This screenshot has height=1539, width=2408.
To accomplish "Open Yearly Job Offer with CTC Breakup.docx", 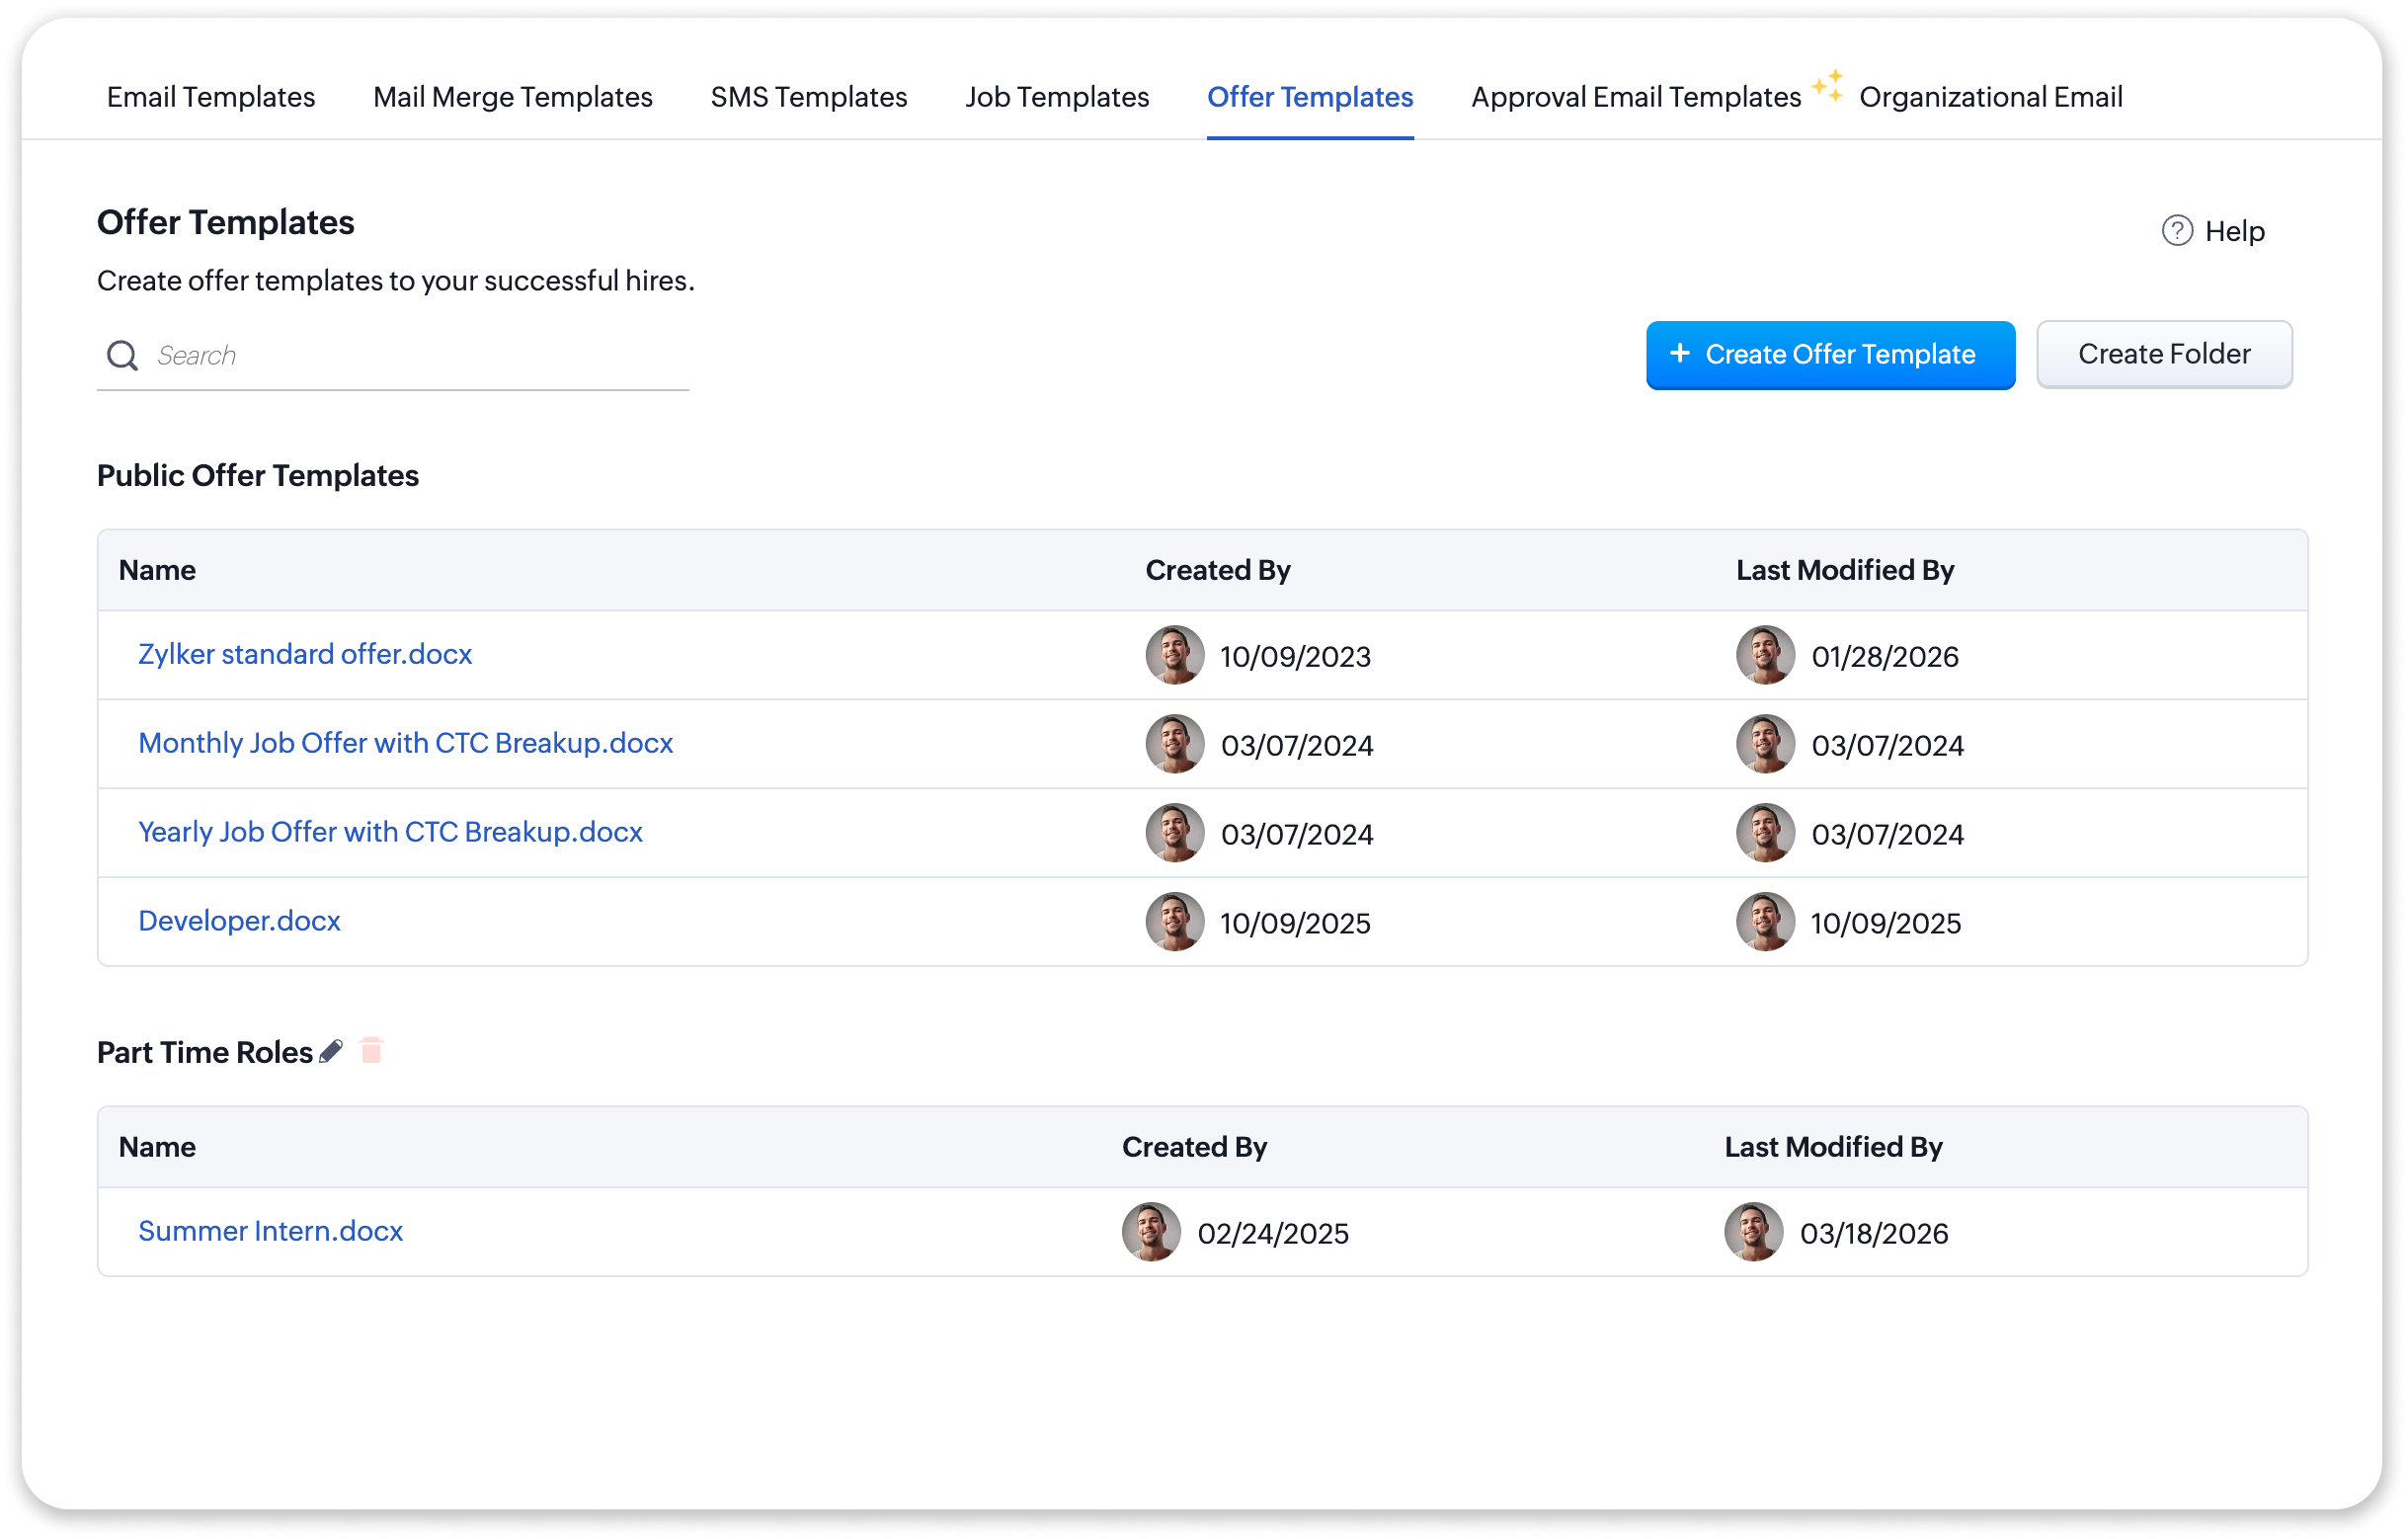I will tap(390, 832).
